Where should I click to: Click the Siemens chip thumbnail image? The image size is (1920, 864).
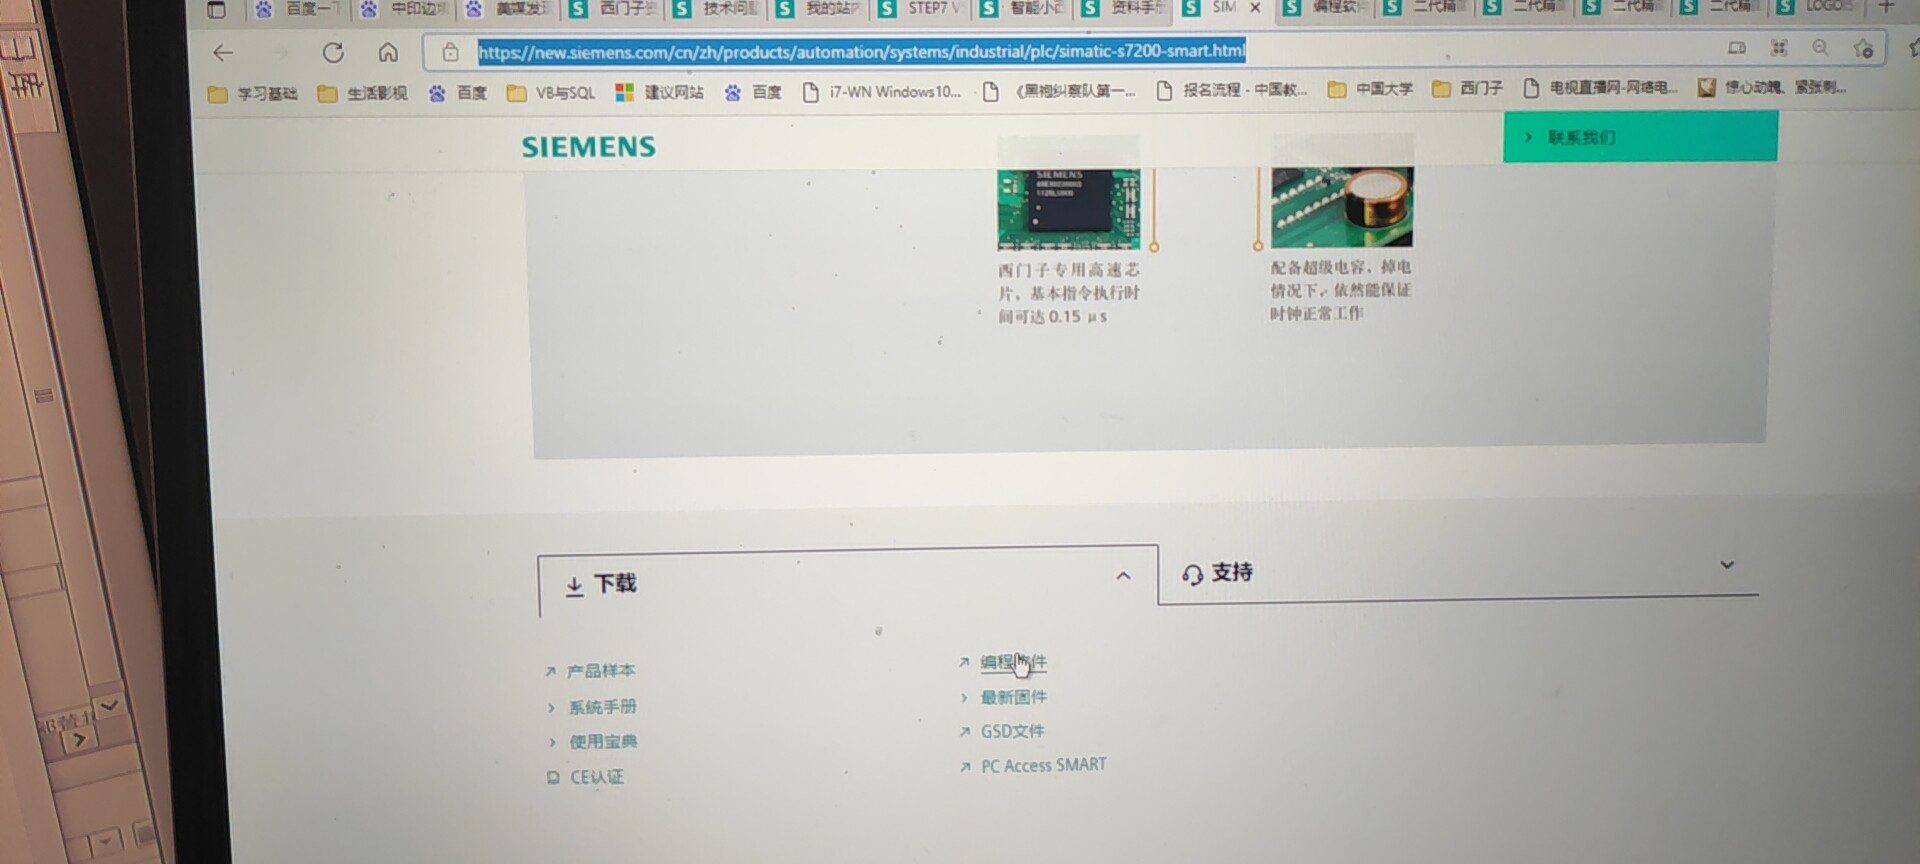[1068, 208]
